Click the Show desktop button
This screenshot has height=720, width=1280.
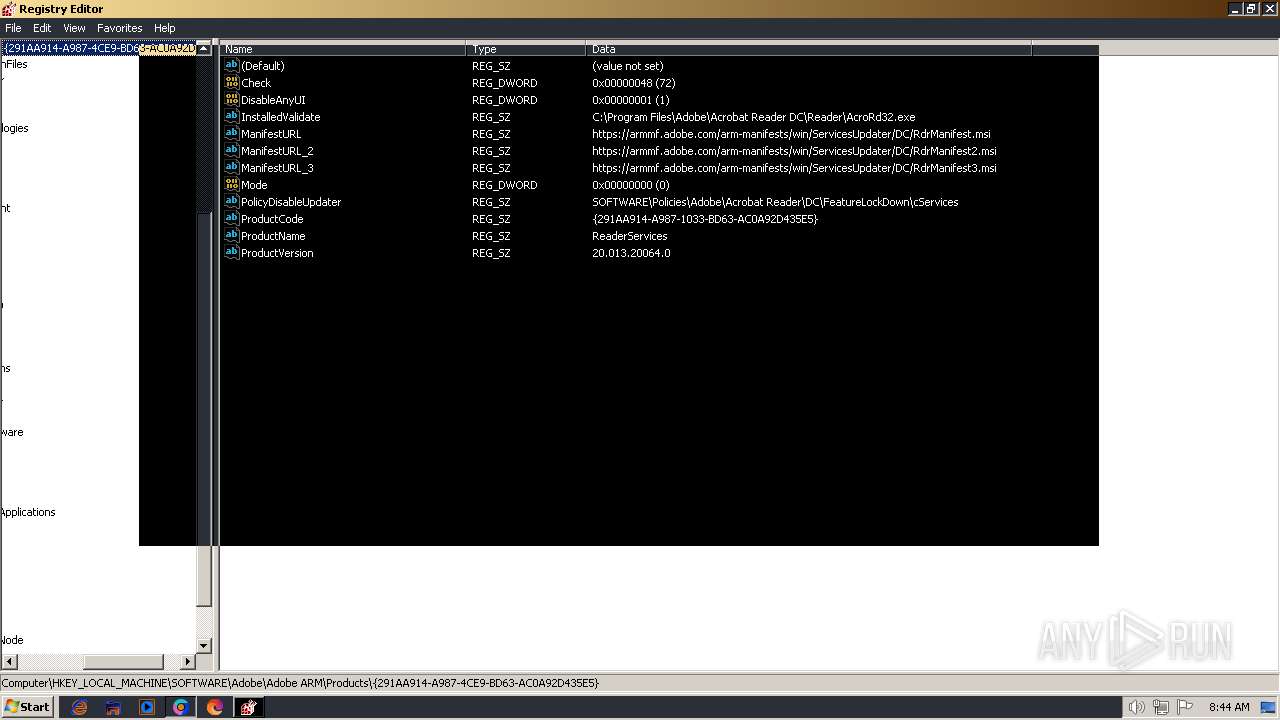[x=1268, y=707]
